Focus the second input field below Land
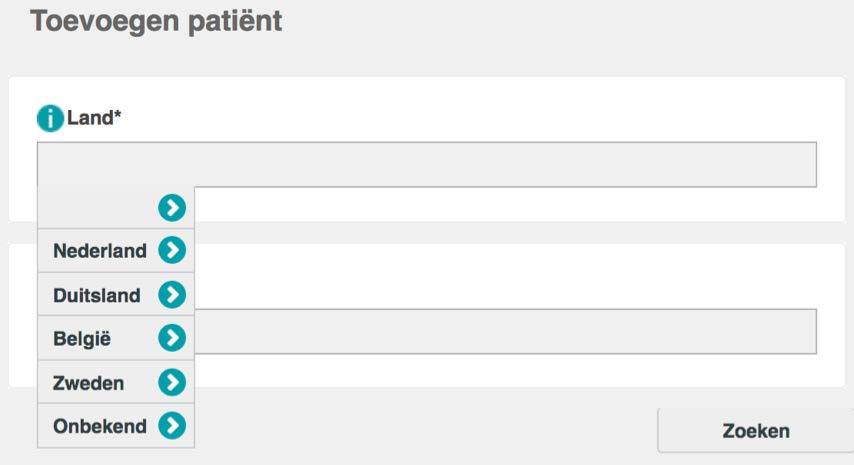The height and width of the screenshot is (465, 854). 505,332
